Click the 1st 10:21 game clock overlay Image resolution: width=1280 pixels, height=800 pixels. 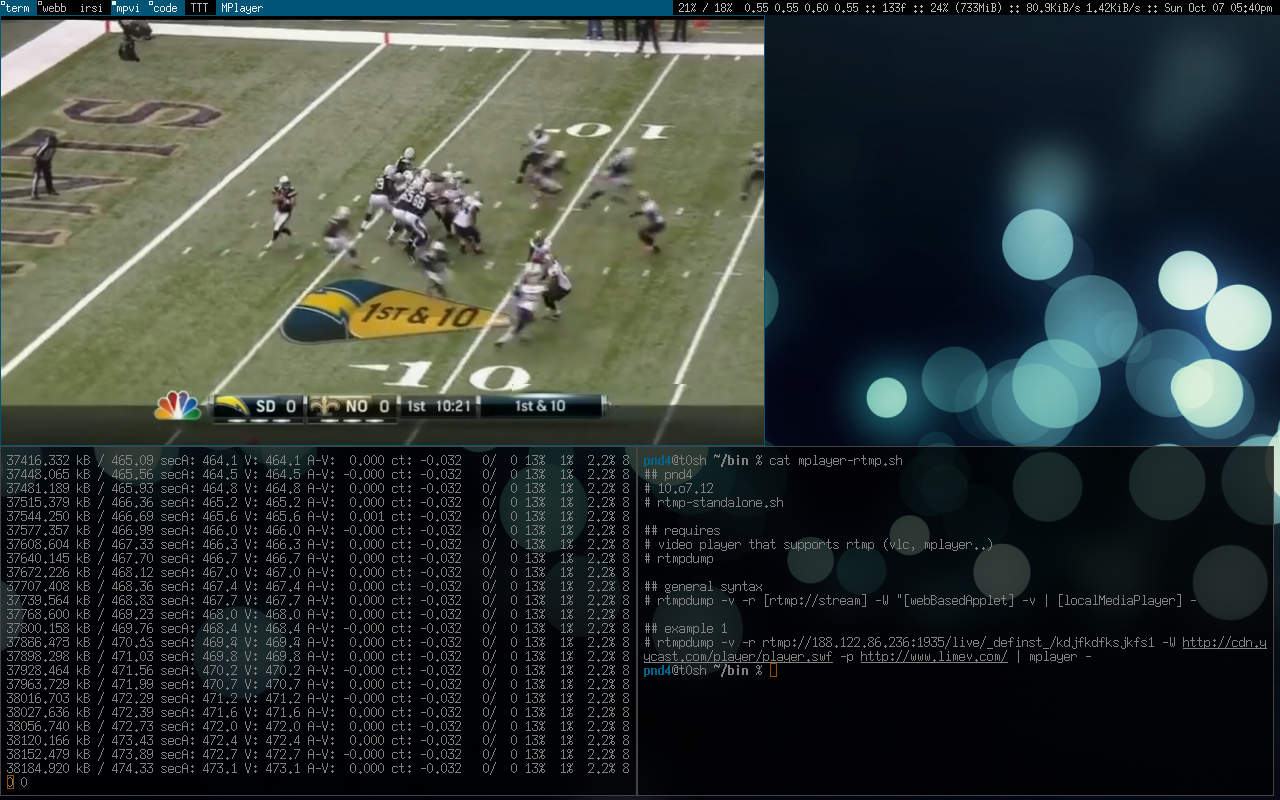(x=439, y=406)
